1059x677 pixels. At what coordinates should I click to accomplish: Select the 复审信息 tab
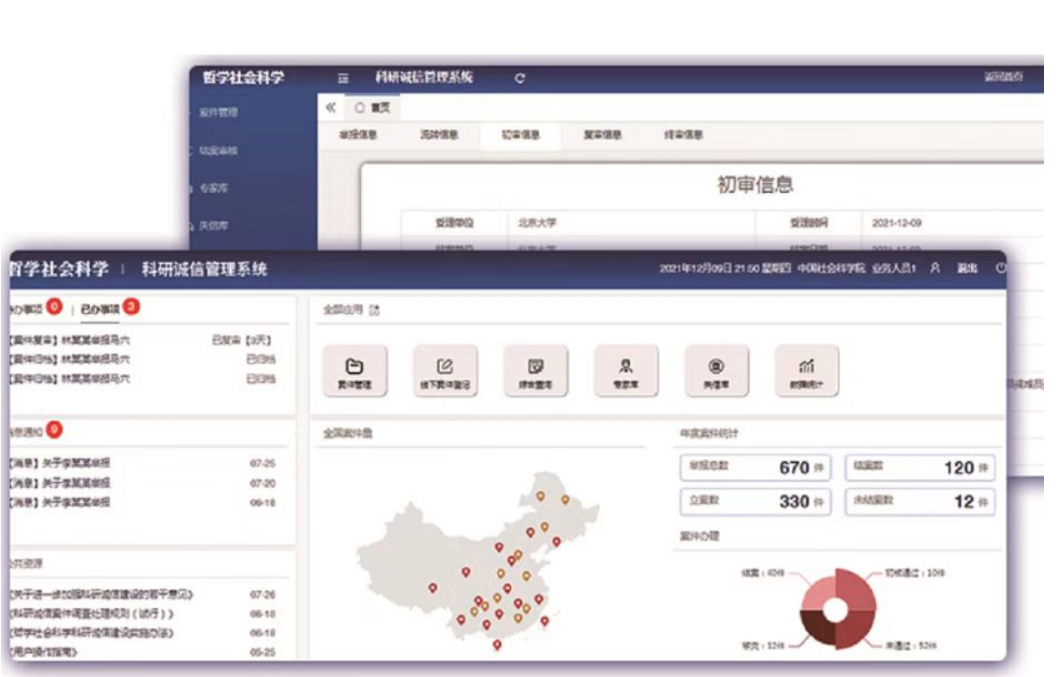coord(602,135)
